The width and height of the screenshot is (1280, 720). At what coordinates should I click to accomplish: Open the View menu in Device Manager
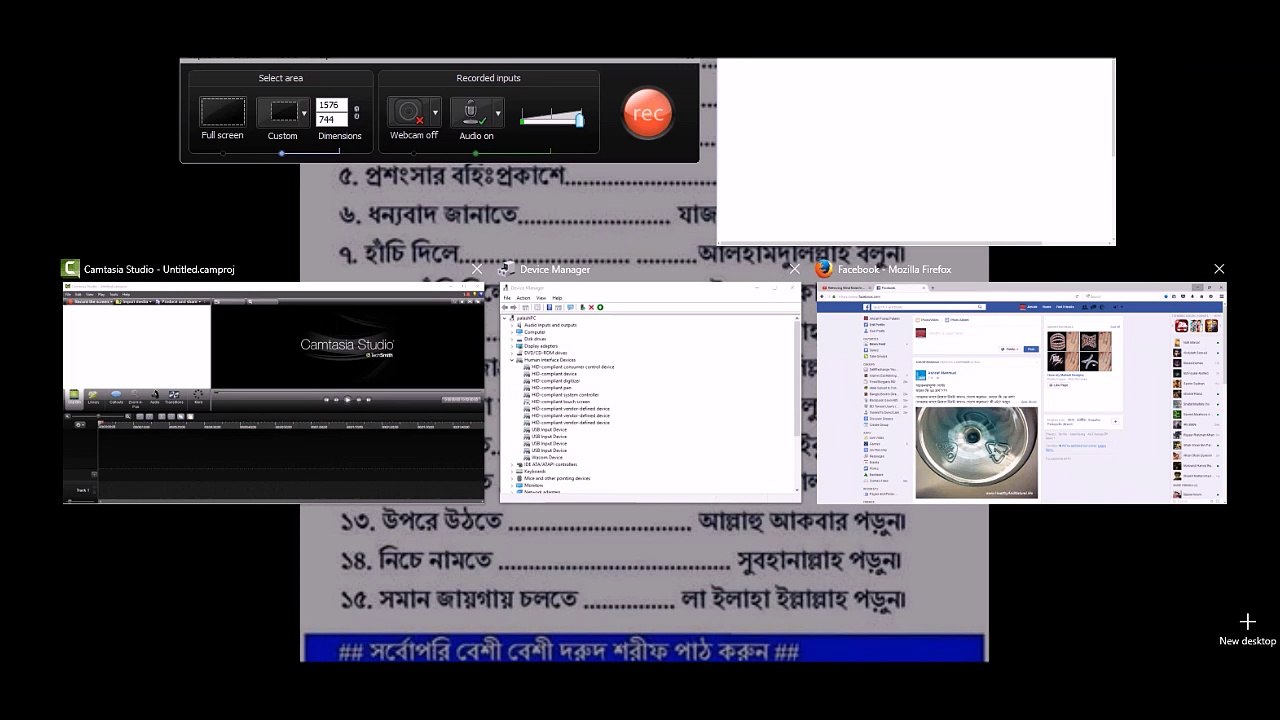[x=541, y=298]
